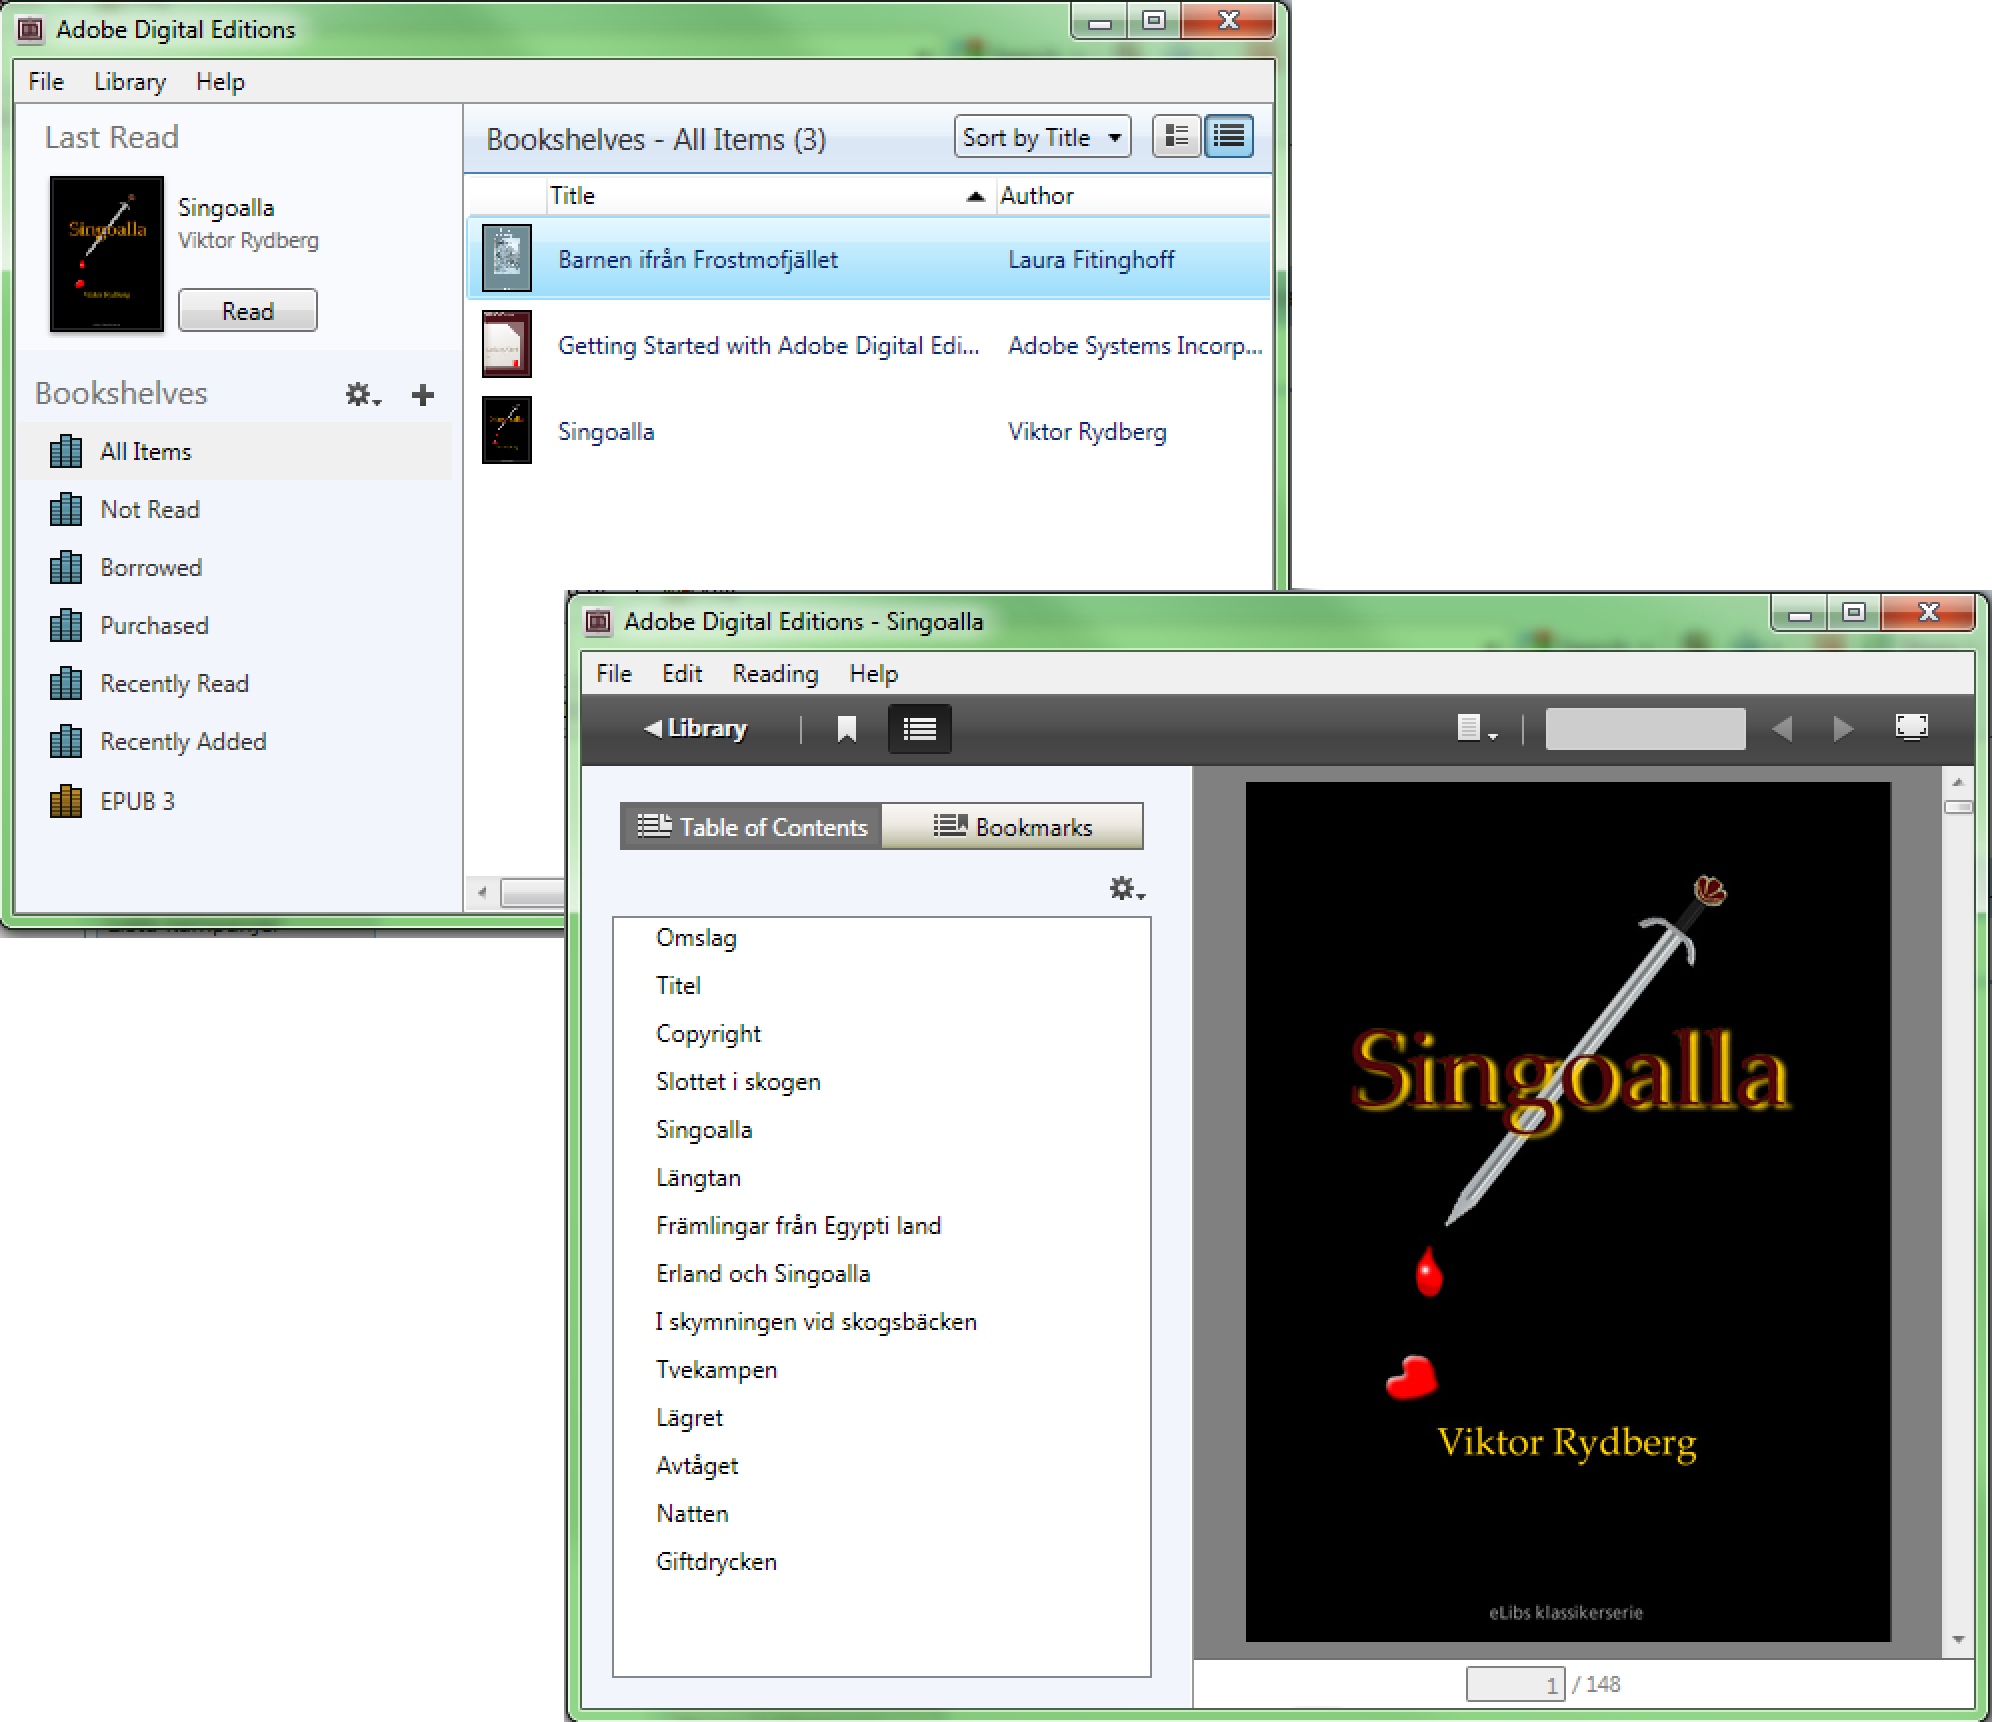The height and width of the screenshot is (1722, 1992).
Task: Toggle the navigation panel list icon
Action: click(920, 729)
